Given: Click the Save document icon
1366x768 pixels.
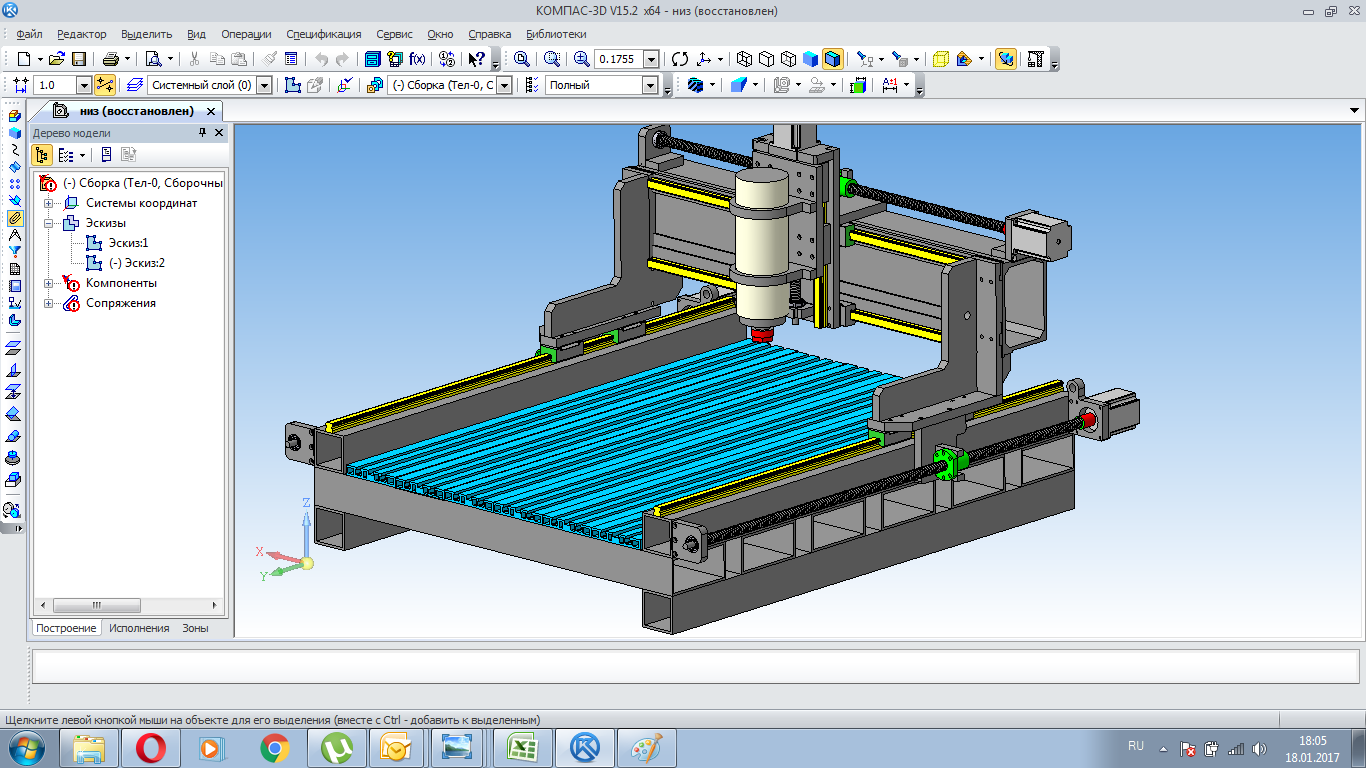Looking at the screenshot, I should pos(79,59).
